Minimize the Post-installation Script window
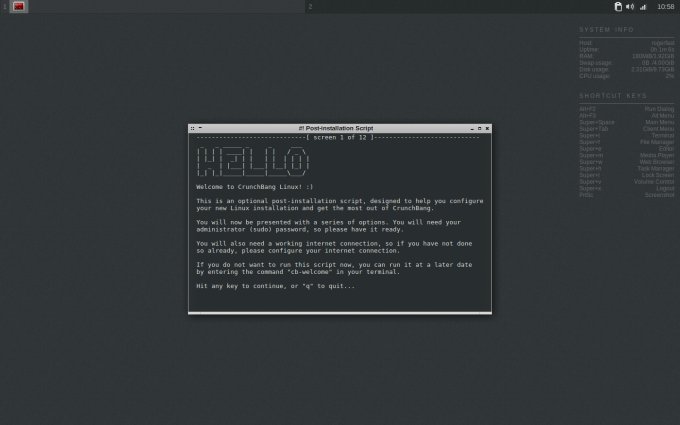The width and height of the screenshot is (680, 425). [472, 128]
